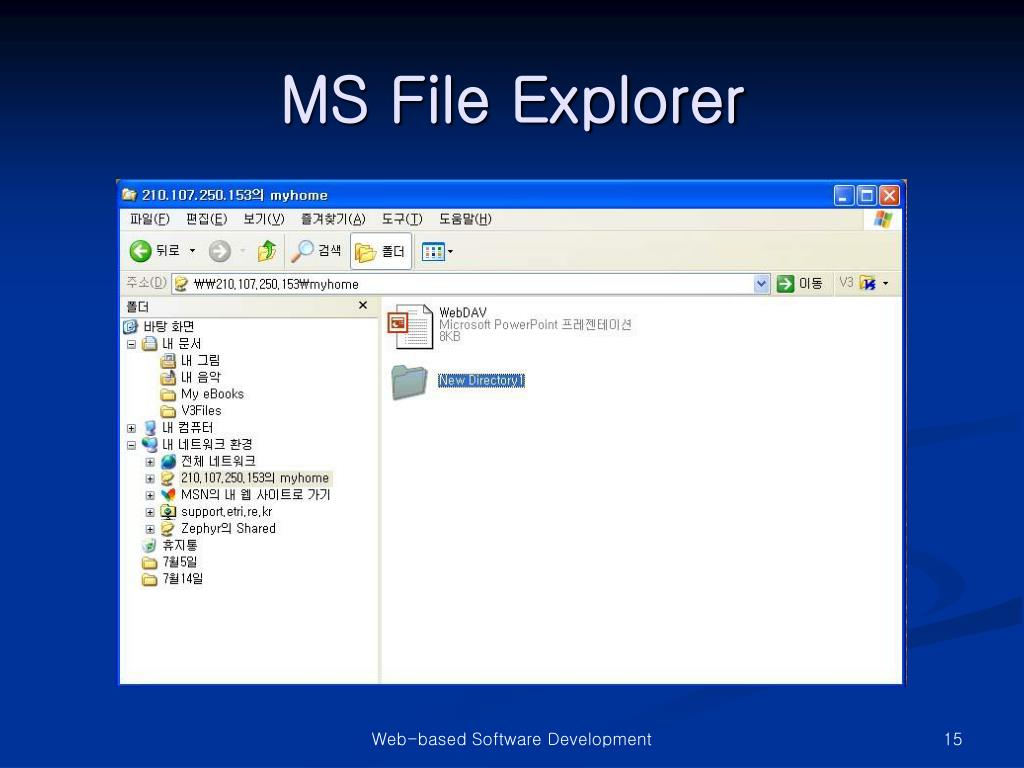Select 내 네트워크 환경 icon
This screenshot has width=1024, height=768.
150,445
